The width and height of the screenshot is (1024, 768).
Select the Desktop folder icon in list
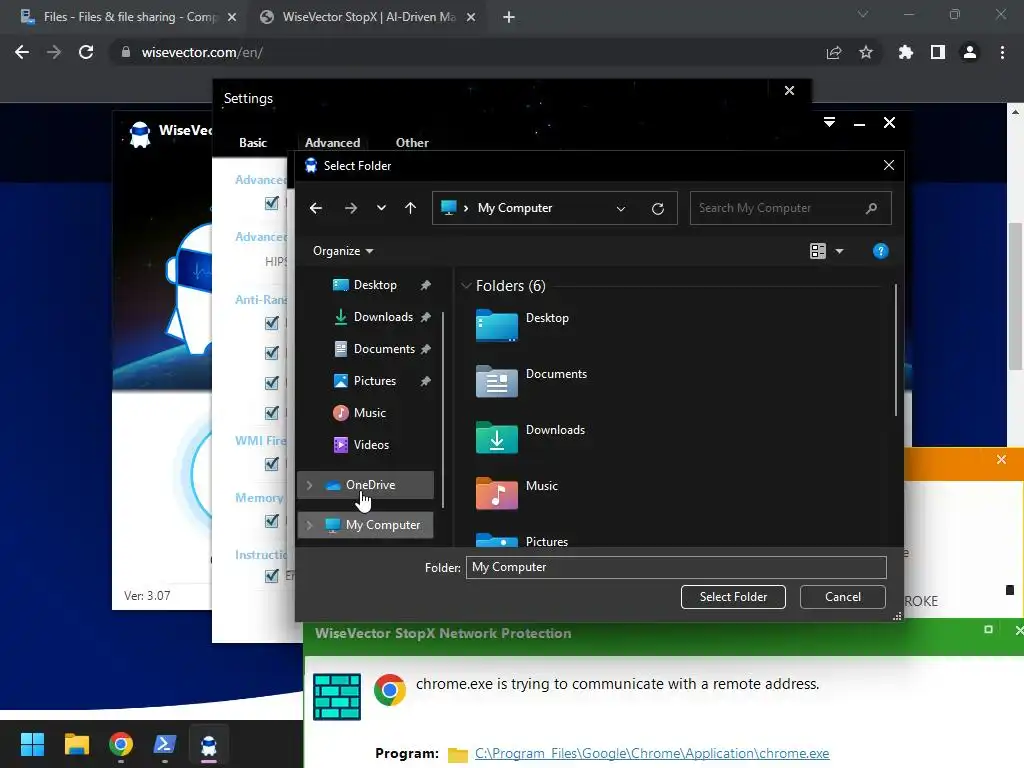pyautogui.click(x=497, y=325)
